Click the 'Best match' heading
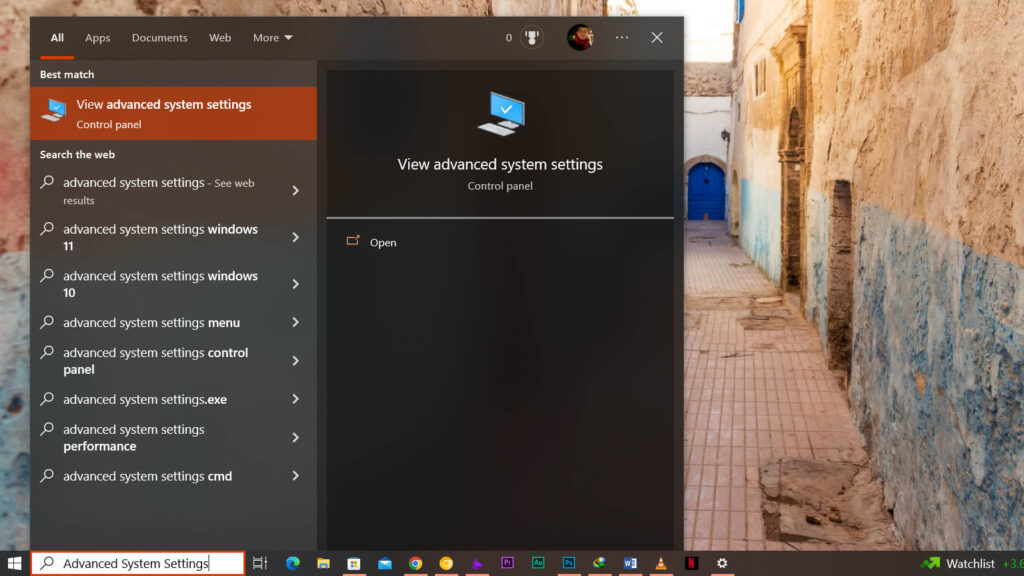 point(67,74)
